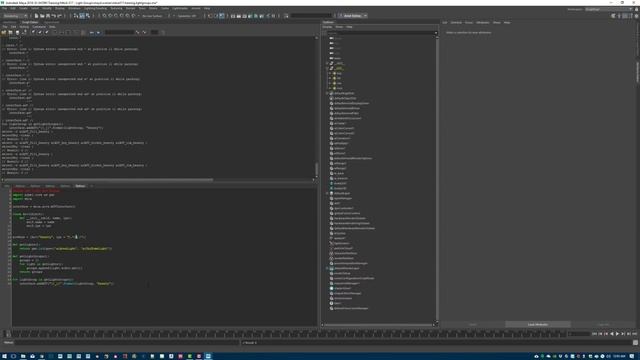
Task: Click Open Script icon in Script Editor toolbar
Action: click(4, 32)
